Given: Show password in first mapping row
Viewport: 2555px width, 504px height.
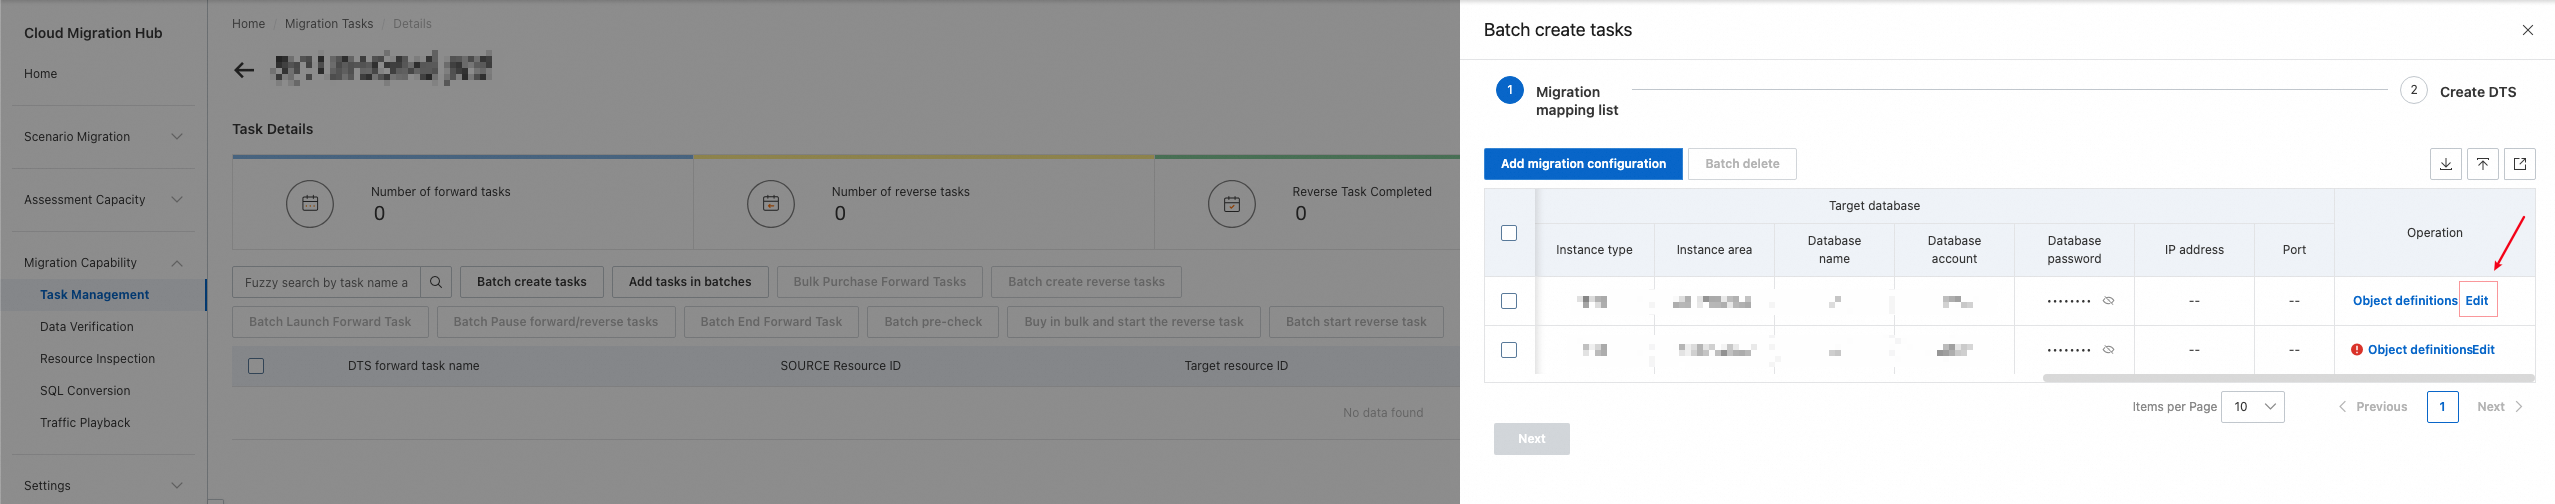Looking at the screenshot, I should click(2108, 301).
